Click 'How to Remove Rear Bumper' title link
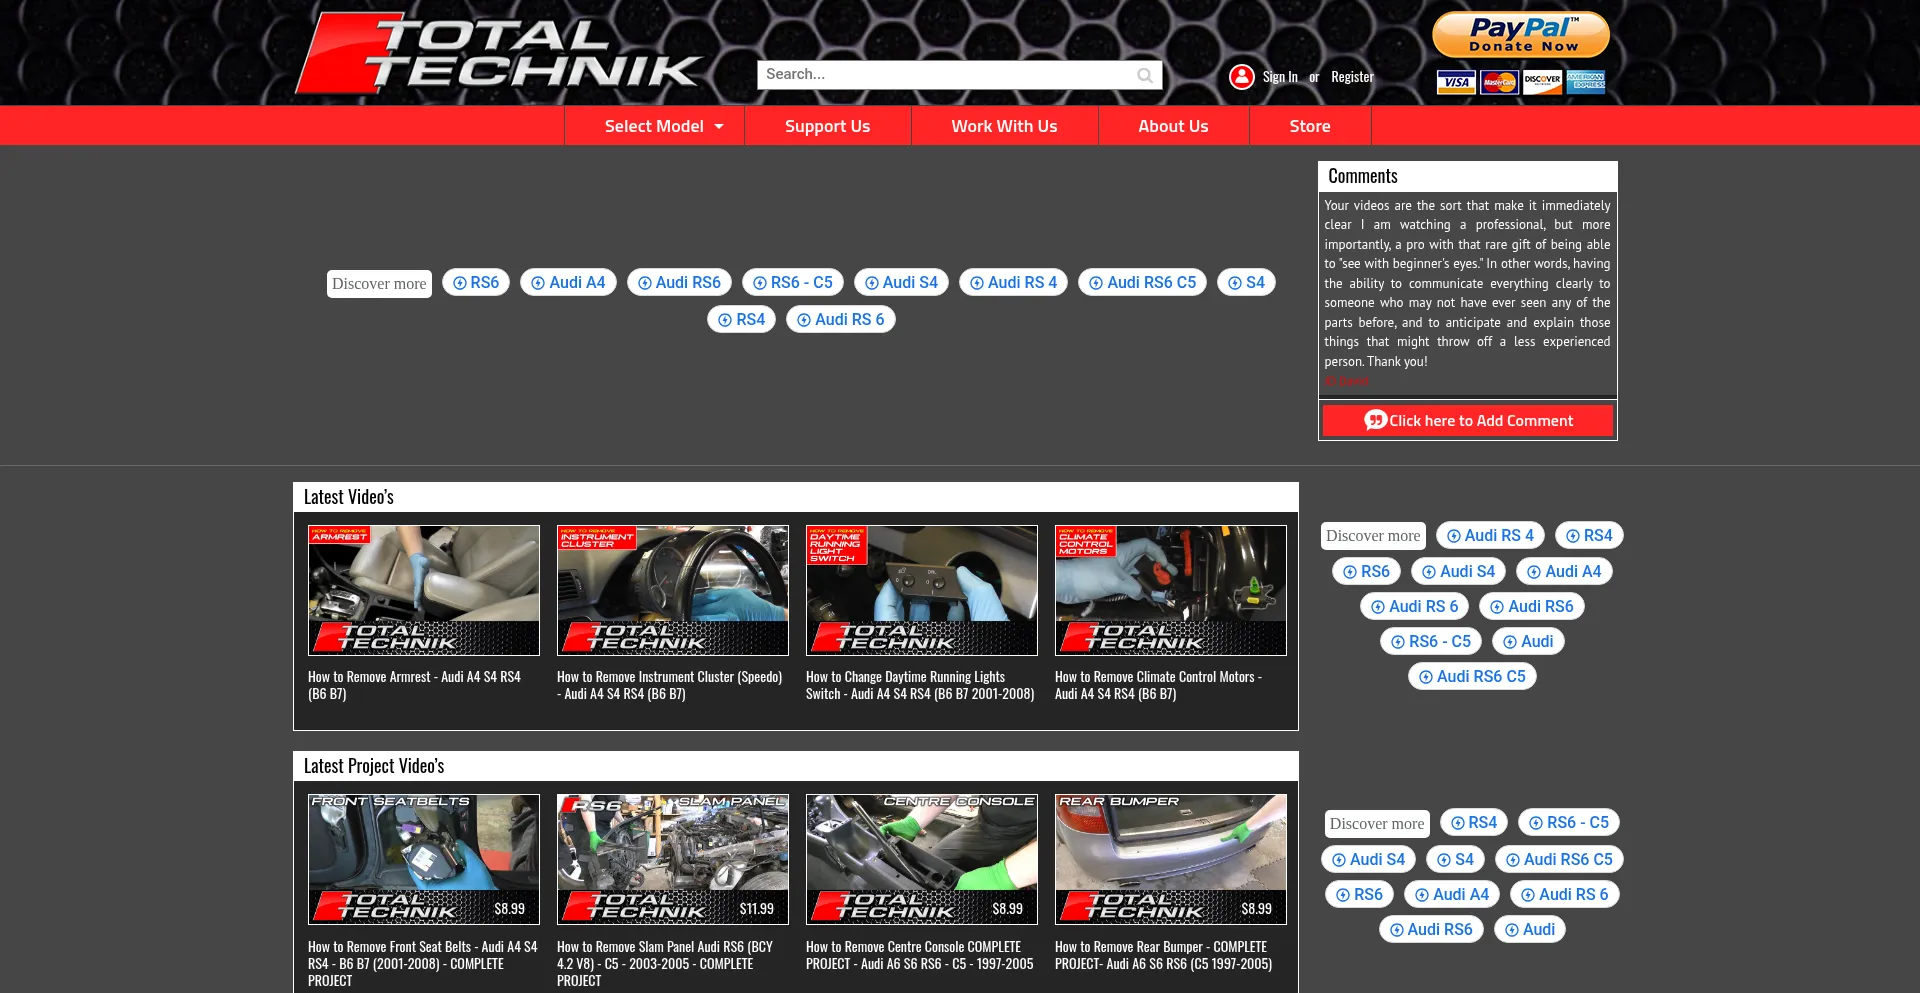Image resolution: width=1920 pixels, height=993 pixels. coord(1164,956)
